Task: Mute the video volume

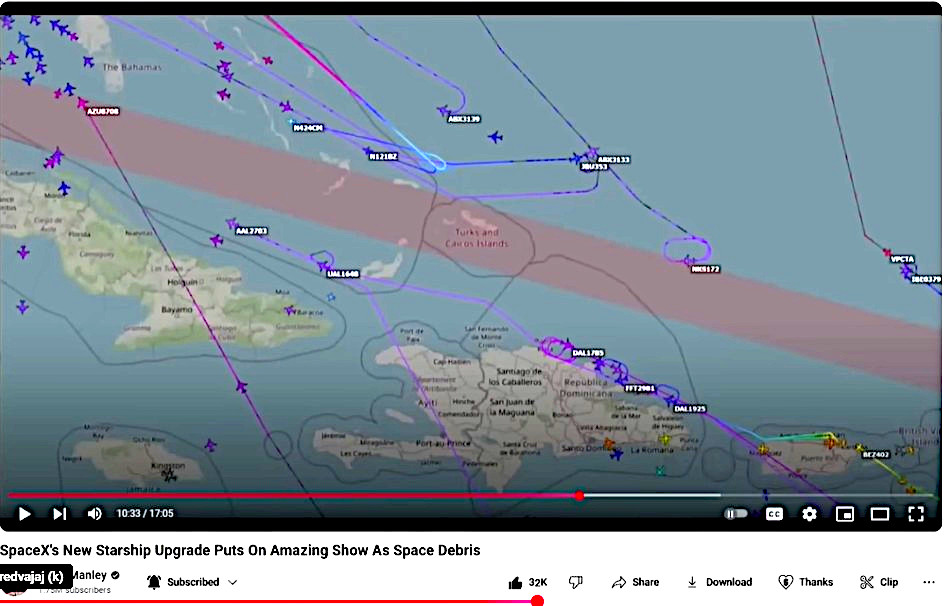Action: point(95,514)
